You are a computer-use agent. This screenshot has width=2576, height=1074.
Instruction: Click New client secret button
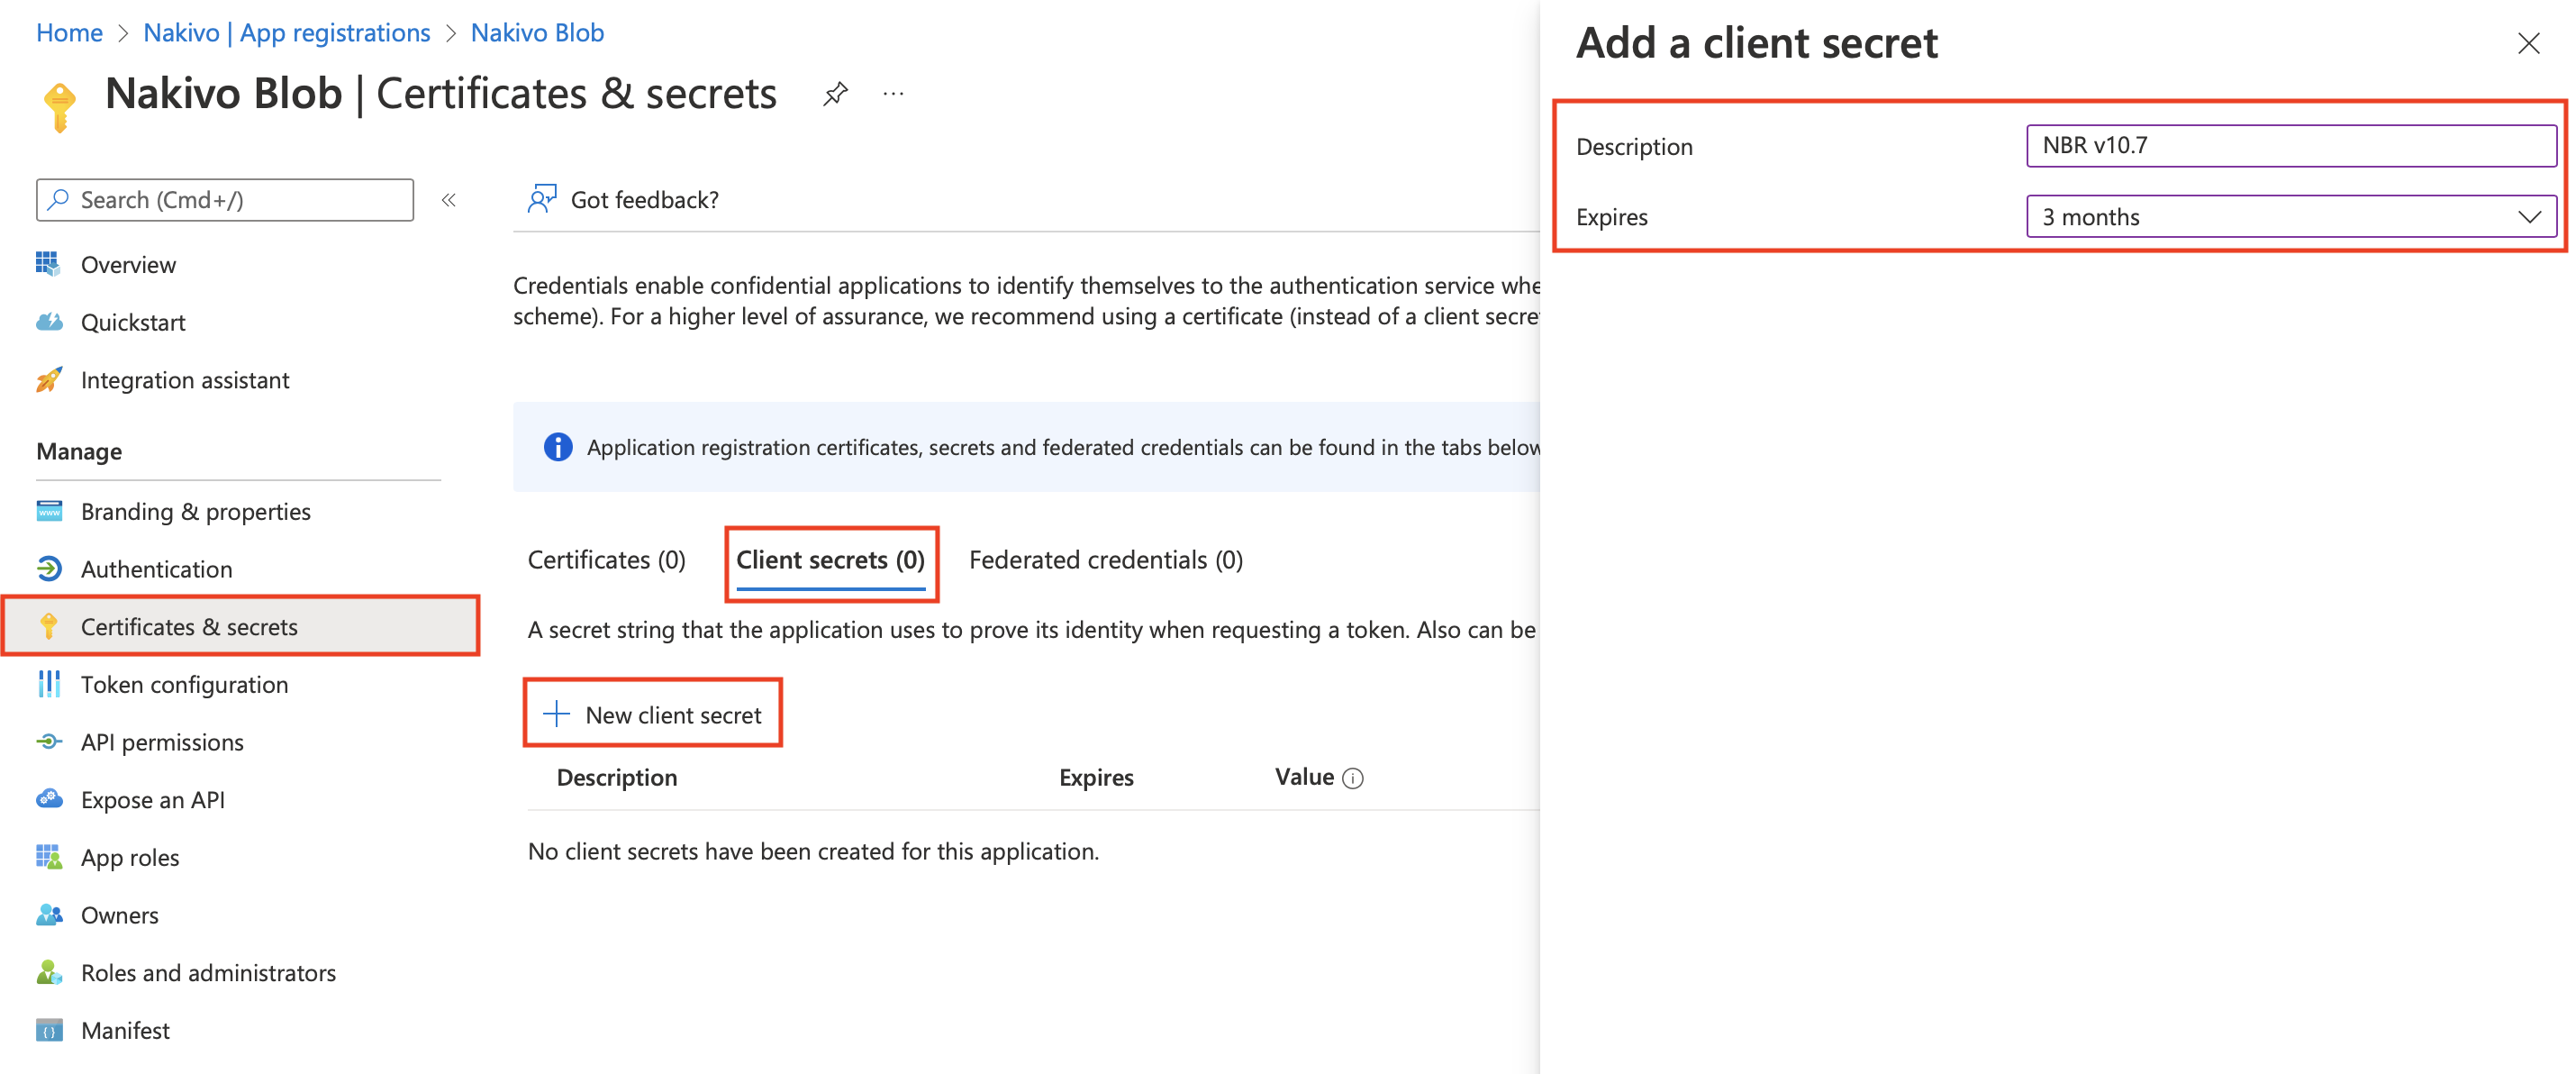[653, 714]
